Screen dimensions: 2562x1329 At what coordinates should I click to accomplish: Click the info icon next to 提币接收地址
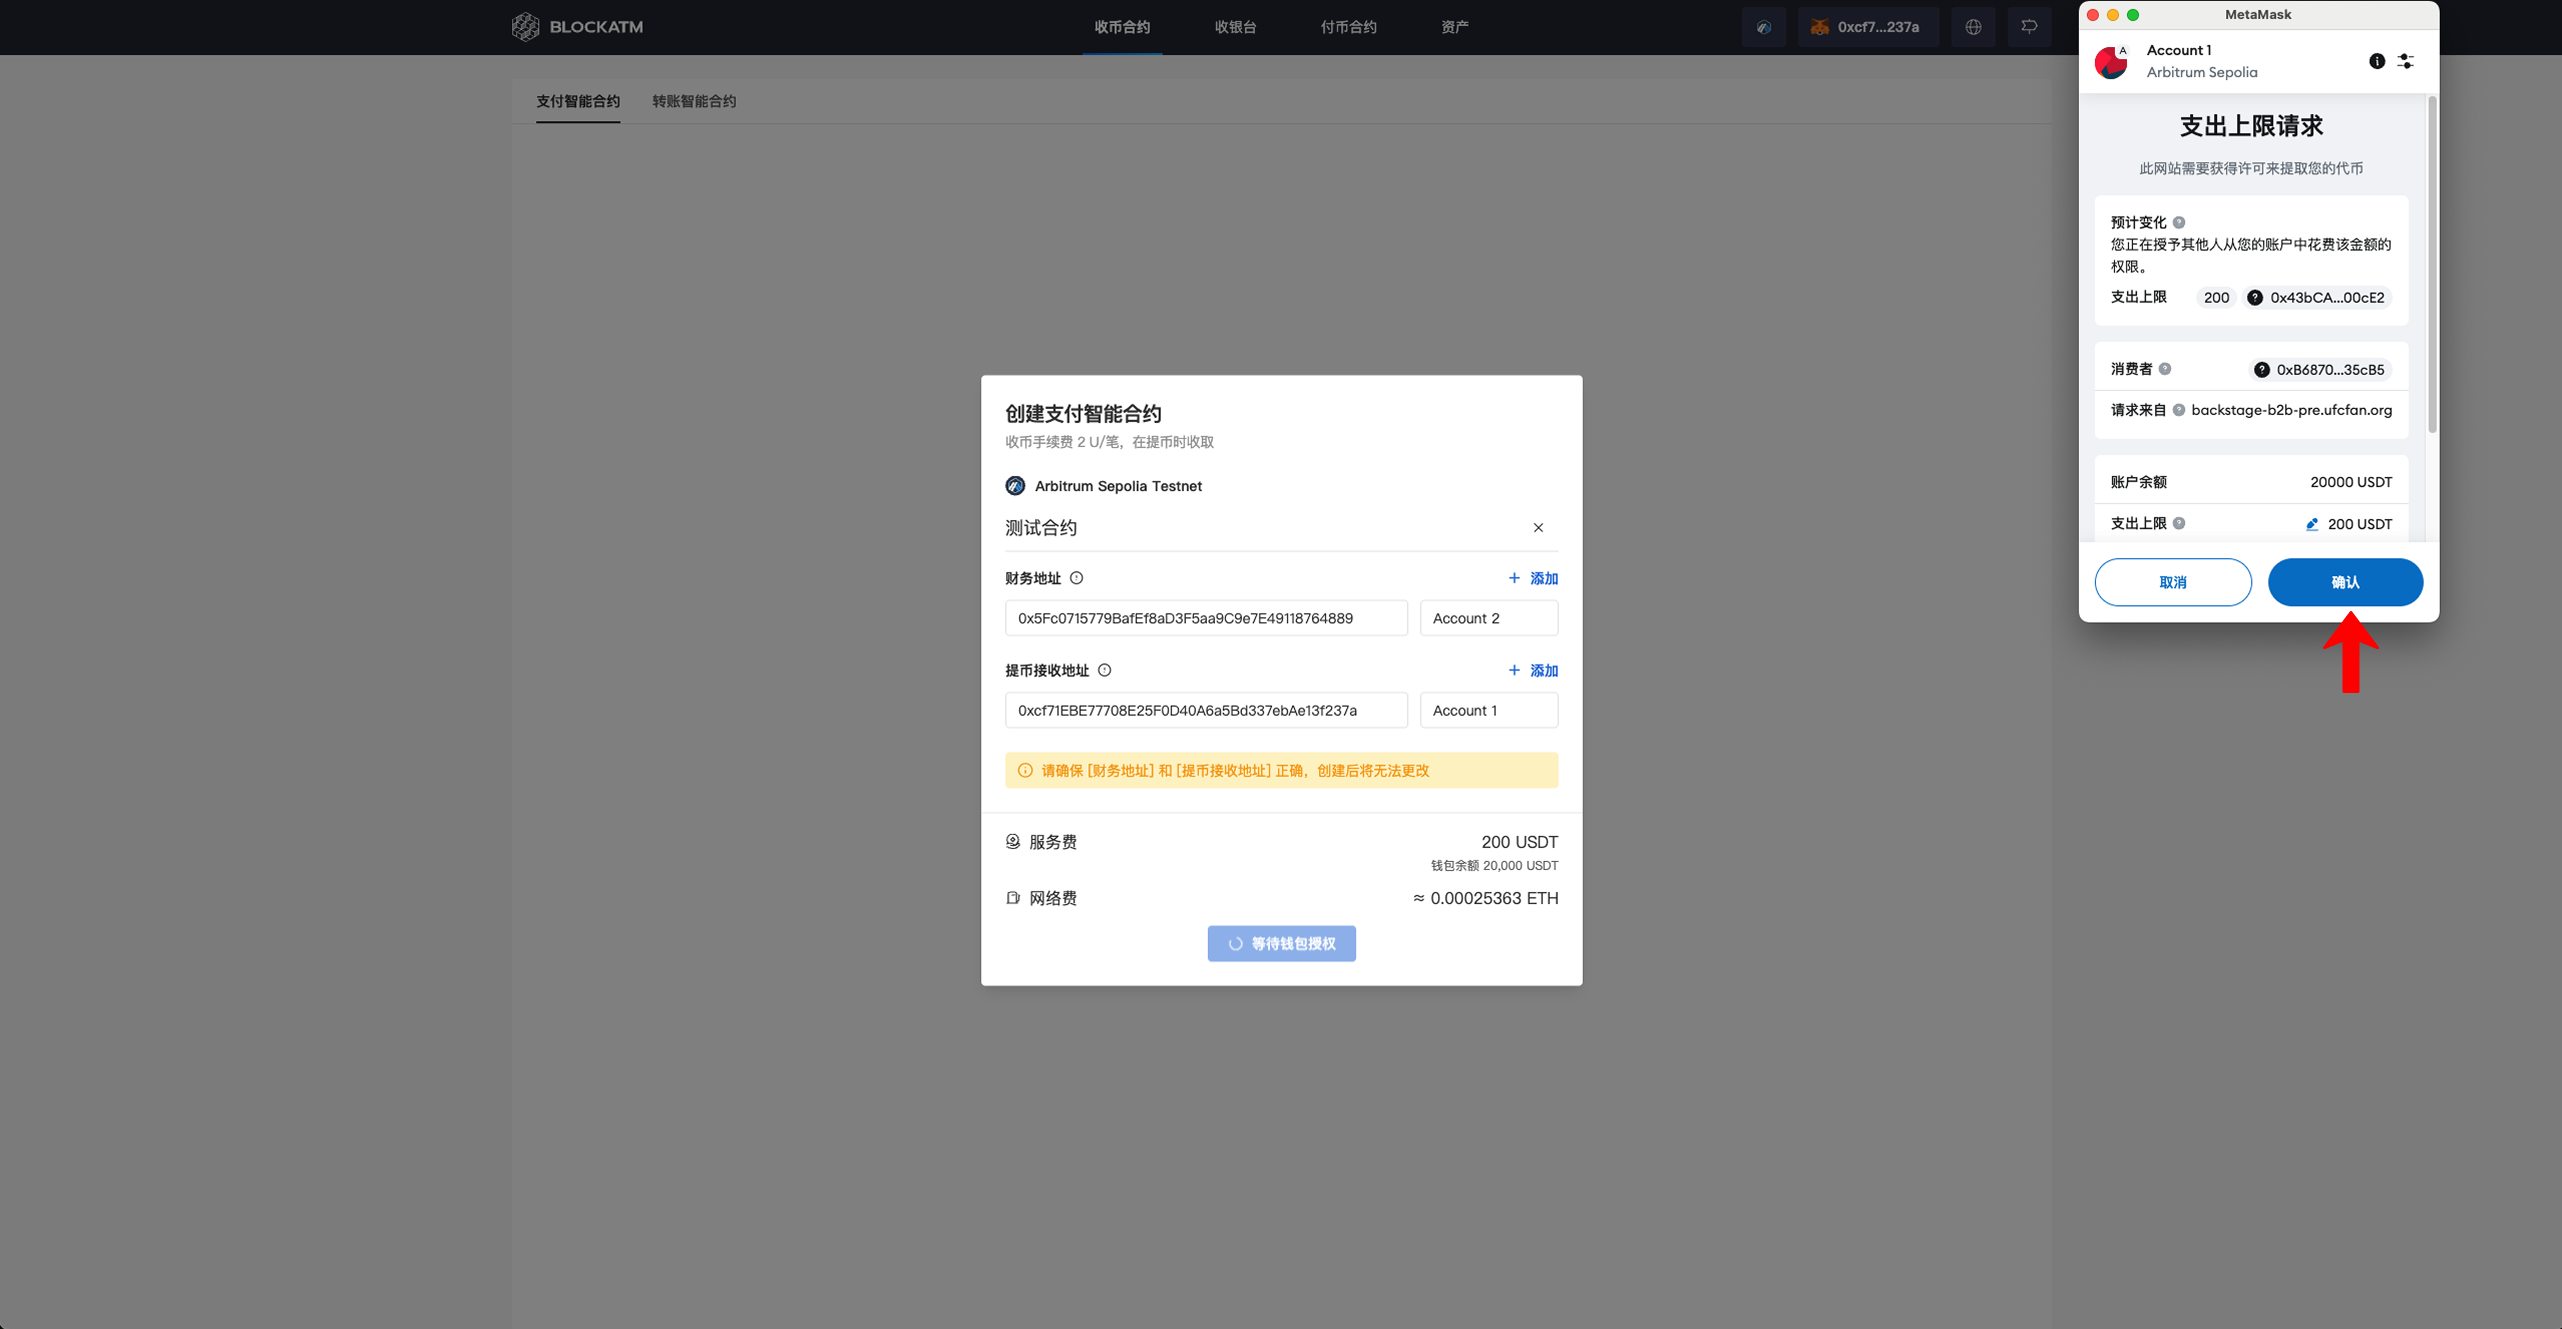click(1104, 670)
